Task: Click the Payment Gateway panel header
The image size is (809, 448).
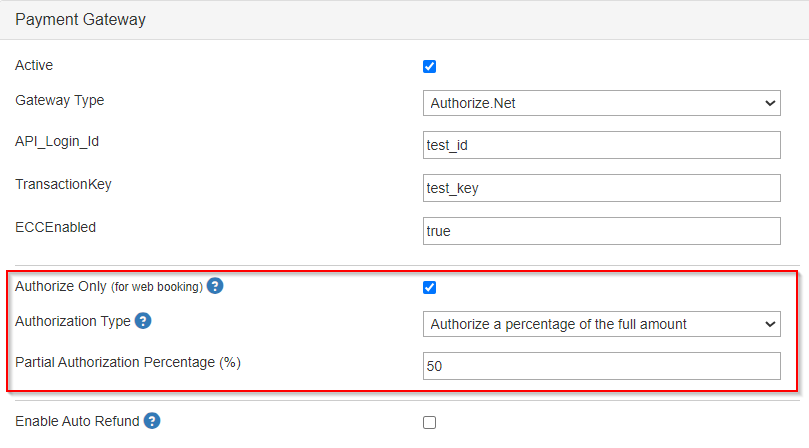Action: tap(404, 20)
